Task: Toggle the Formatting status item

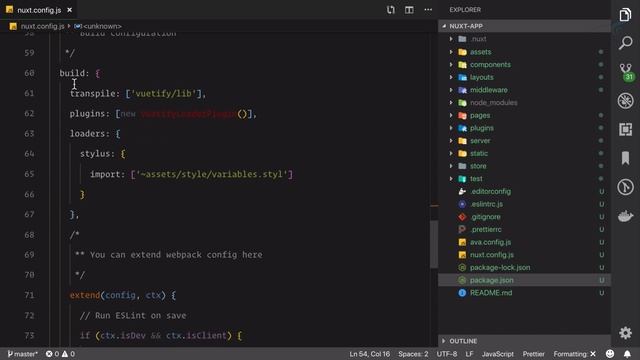Action: (574, 354)
